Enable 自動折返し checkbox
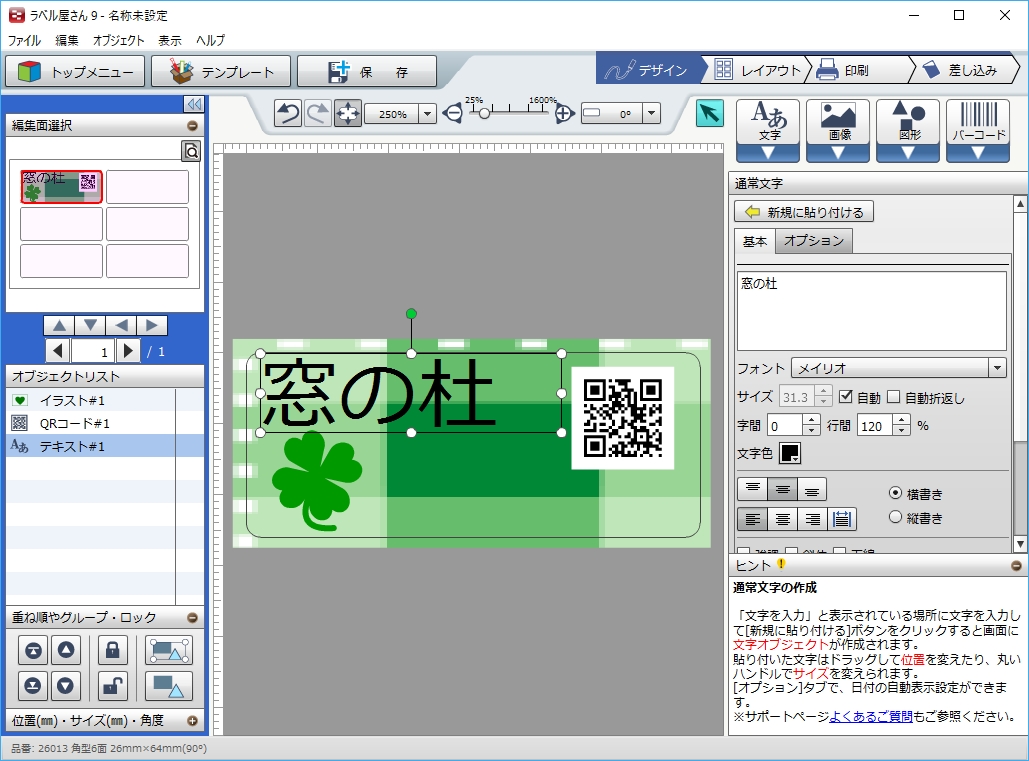The image size is (1029, 761). pyautogui.click(x=893, y=396)
